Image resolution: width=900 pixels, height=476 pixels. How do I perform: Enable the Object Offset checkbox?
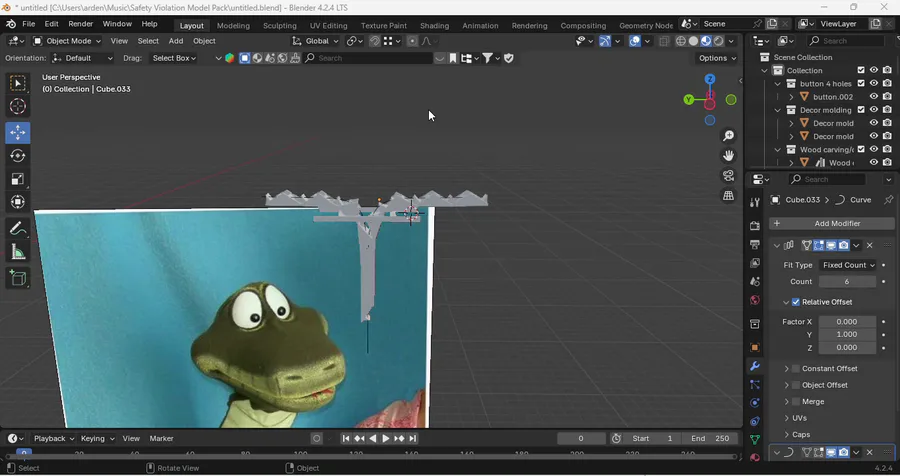click(796, 385)
